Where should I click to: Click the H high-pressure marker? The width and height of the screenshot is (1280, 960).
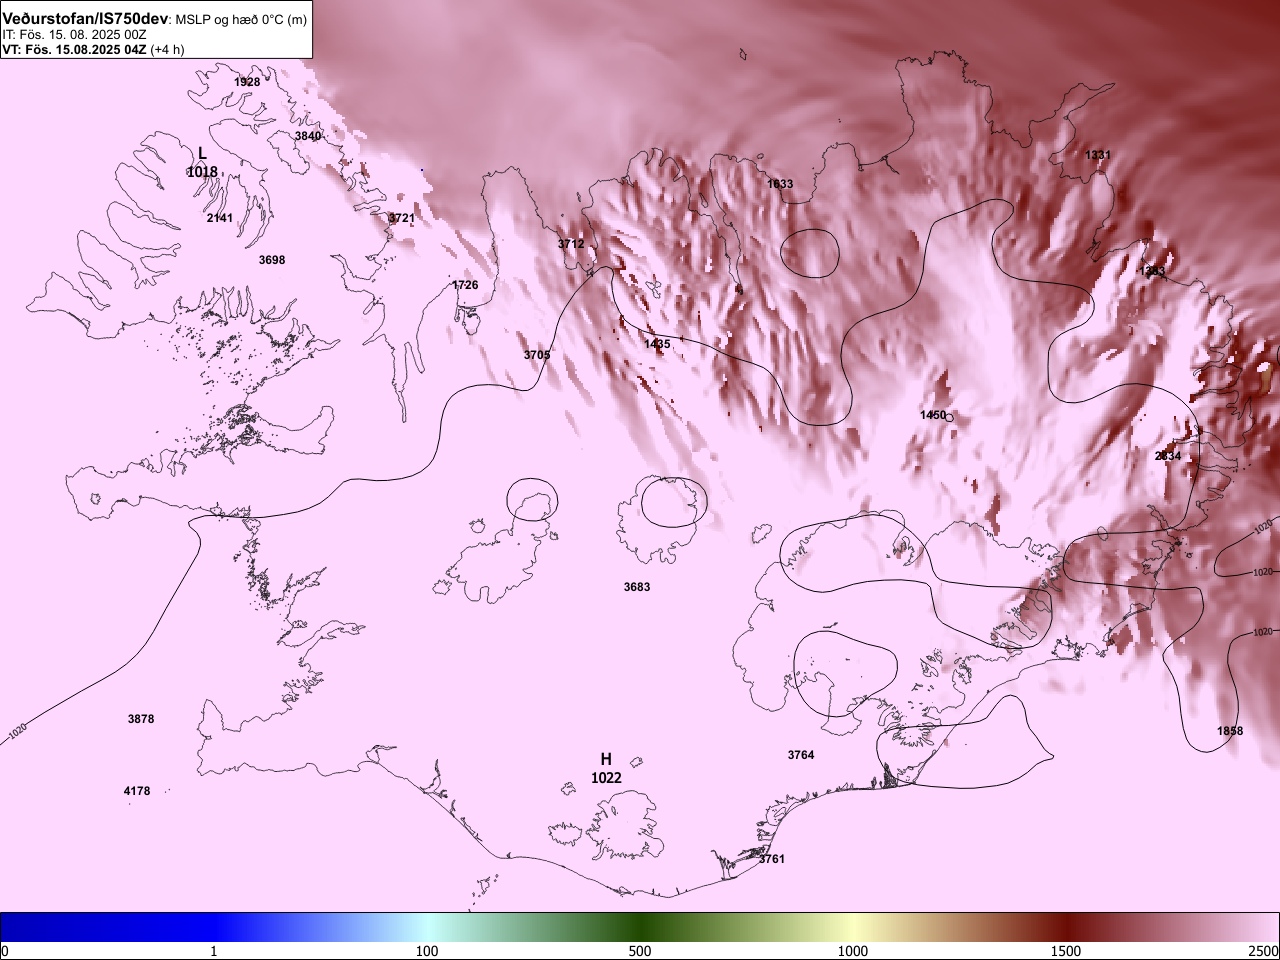tap(606, 759)
